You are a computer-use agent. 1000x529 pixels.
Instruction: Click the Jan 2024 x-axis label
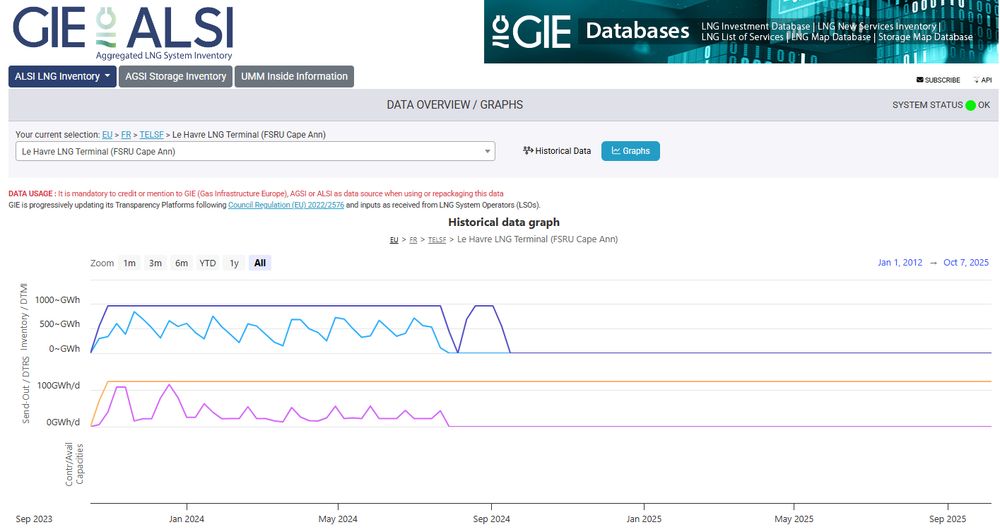click(x=186, y=519)
